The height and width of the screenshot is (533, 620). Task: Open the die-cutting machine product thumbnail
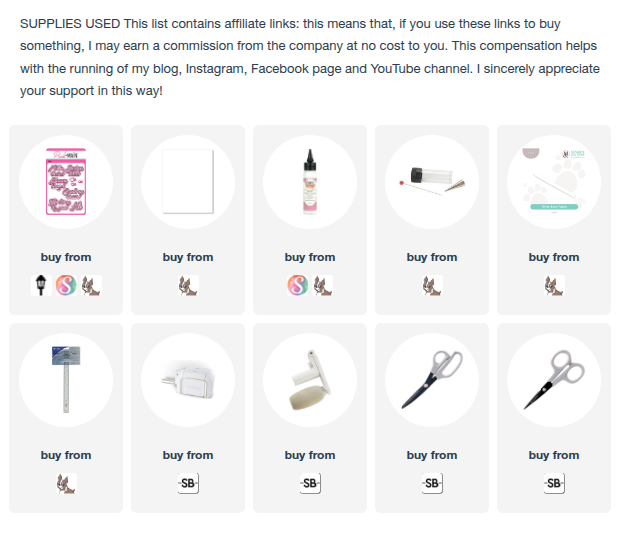188,380
